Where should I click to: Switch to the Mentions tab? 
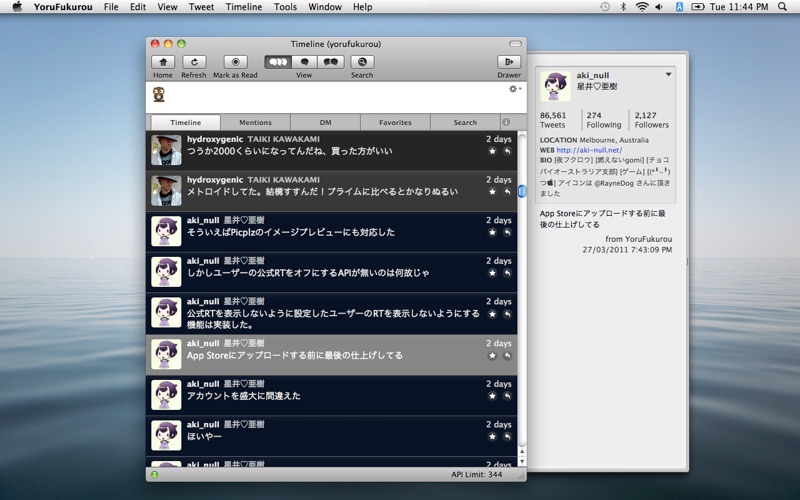(255, 122)
